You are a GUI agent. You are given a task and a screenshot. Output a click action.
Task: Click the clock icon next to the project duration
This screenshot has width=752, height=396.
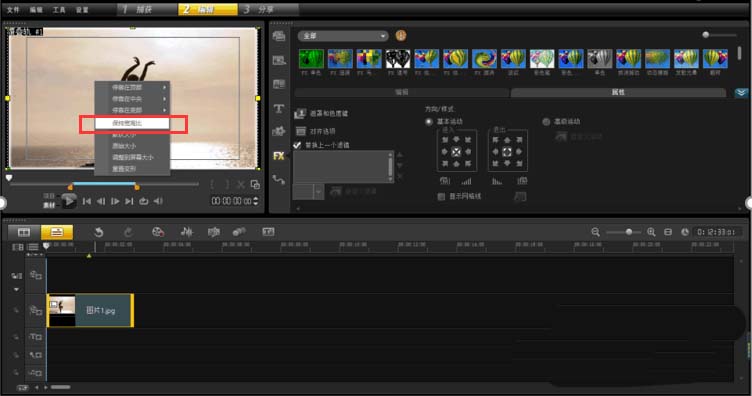pyautogui.click(x=685, y=232)
